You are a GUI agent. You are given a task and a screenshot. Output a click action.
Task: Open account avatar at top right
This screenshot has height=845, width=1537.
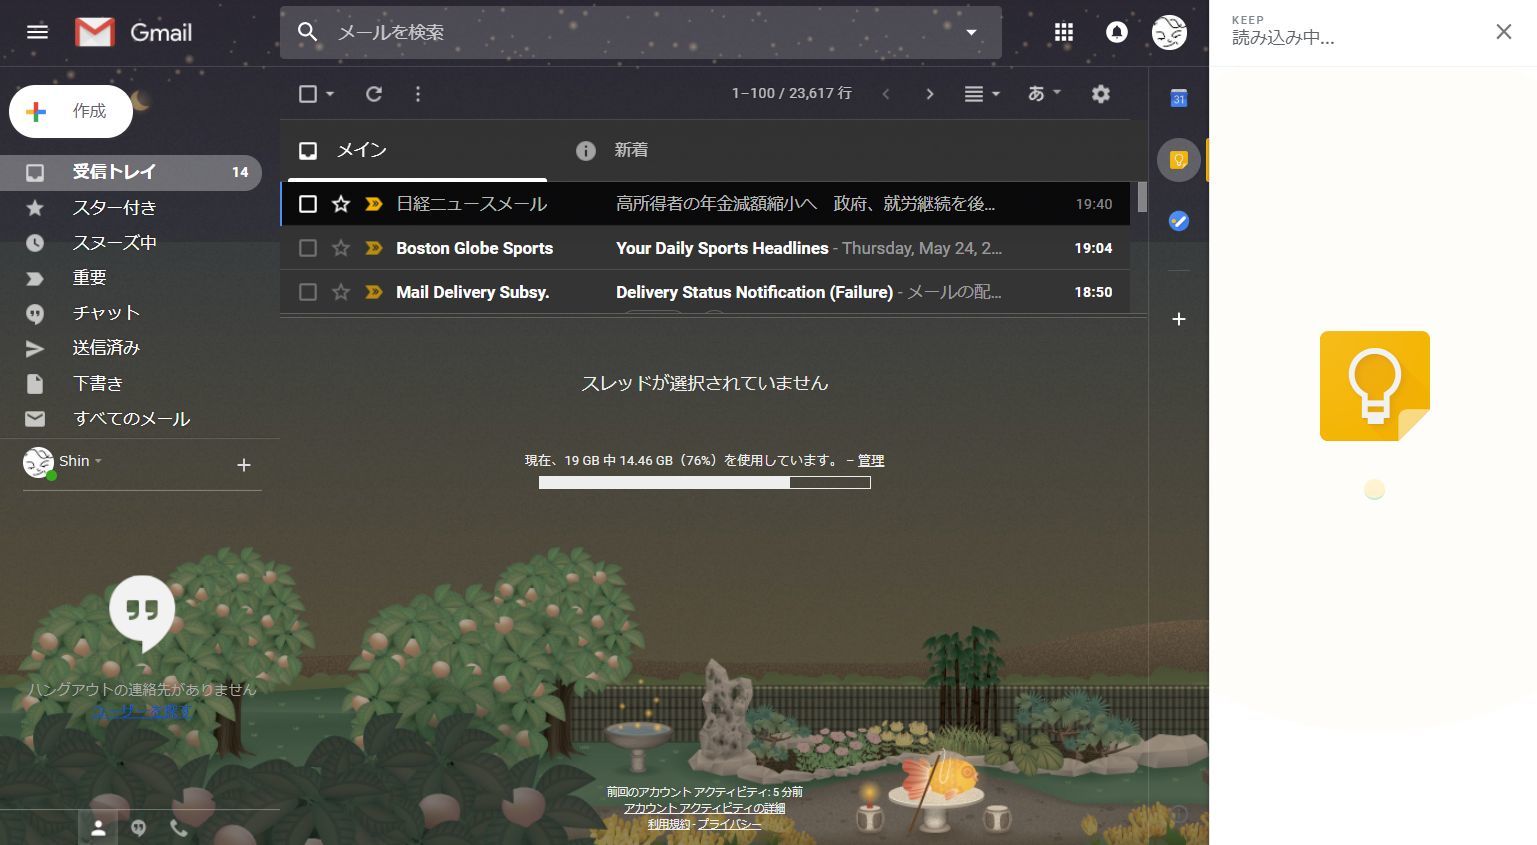(x=1169, y=32)
